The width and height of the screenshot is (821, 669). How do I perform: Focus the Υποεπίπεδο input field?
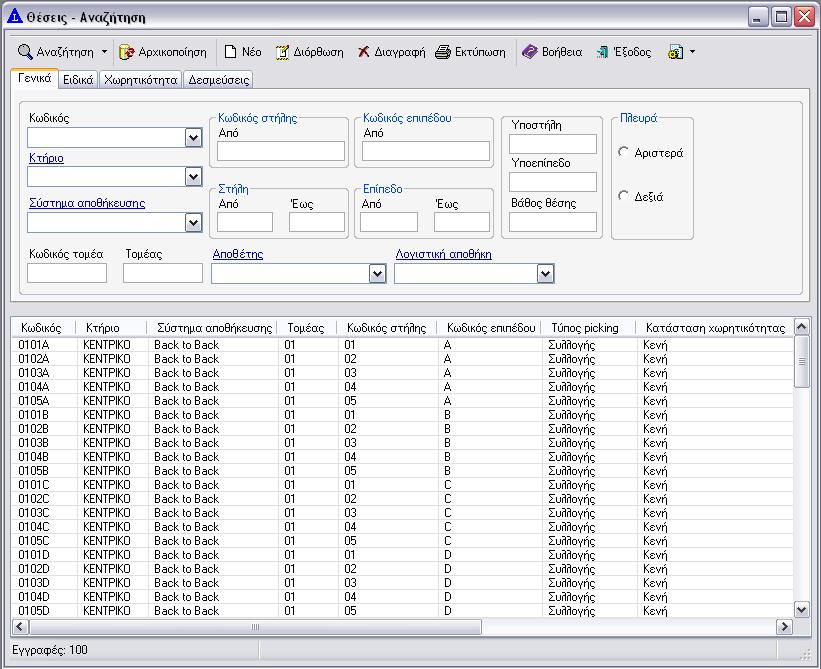click(553, 182)
